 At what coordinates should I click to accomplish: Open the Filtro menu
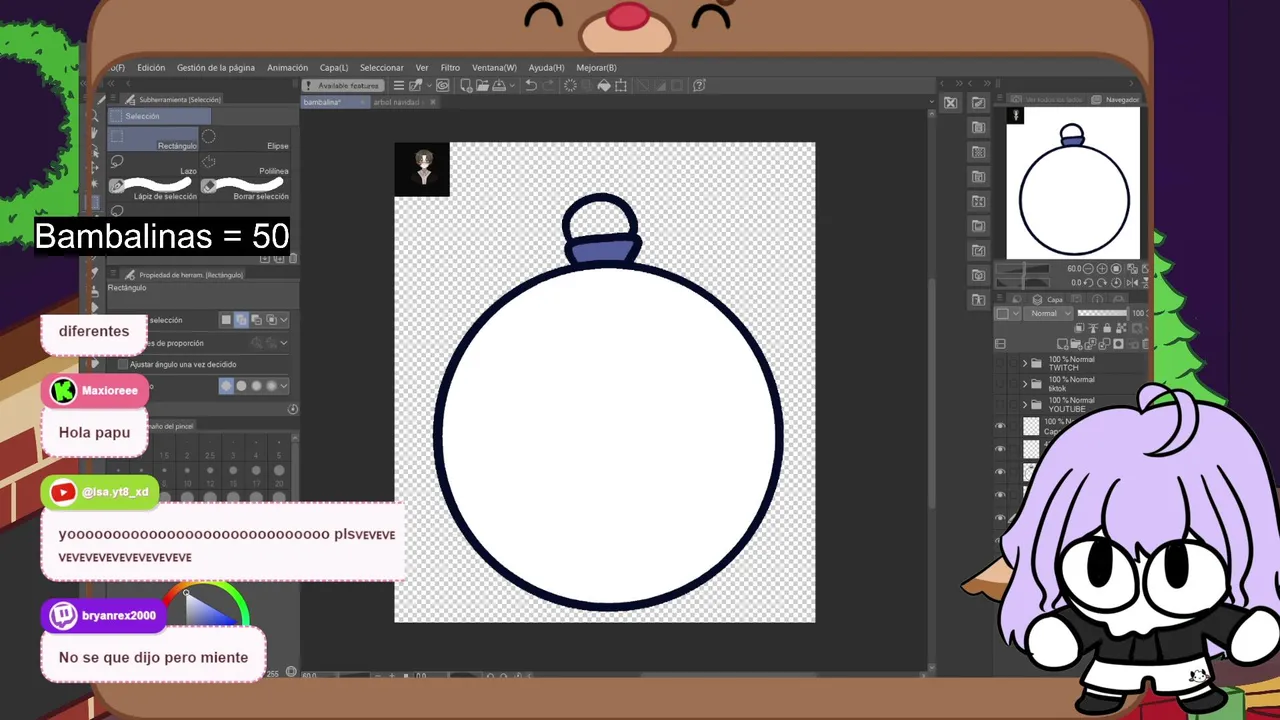pos(450,68)
